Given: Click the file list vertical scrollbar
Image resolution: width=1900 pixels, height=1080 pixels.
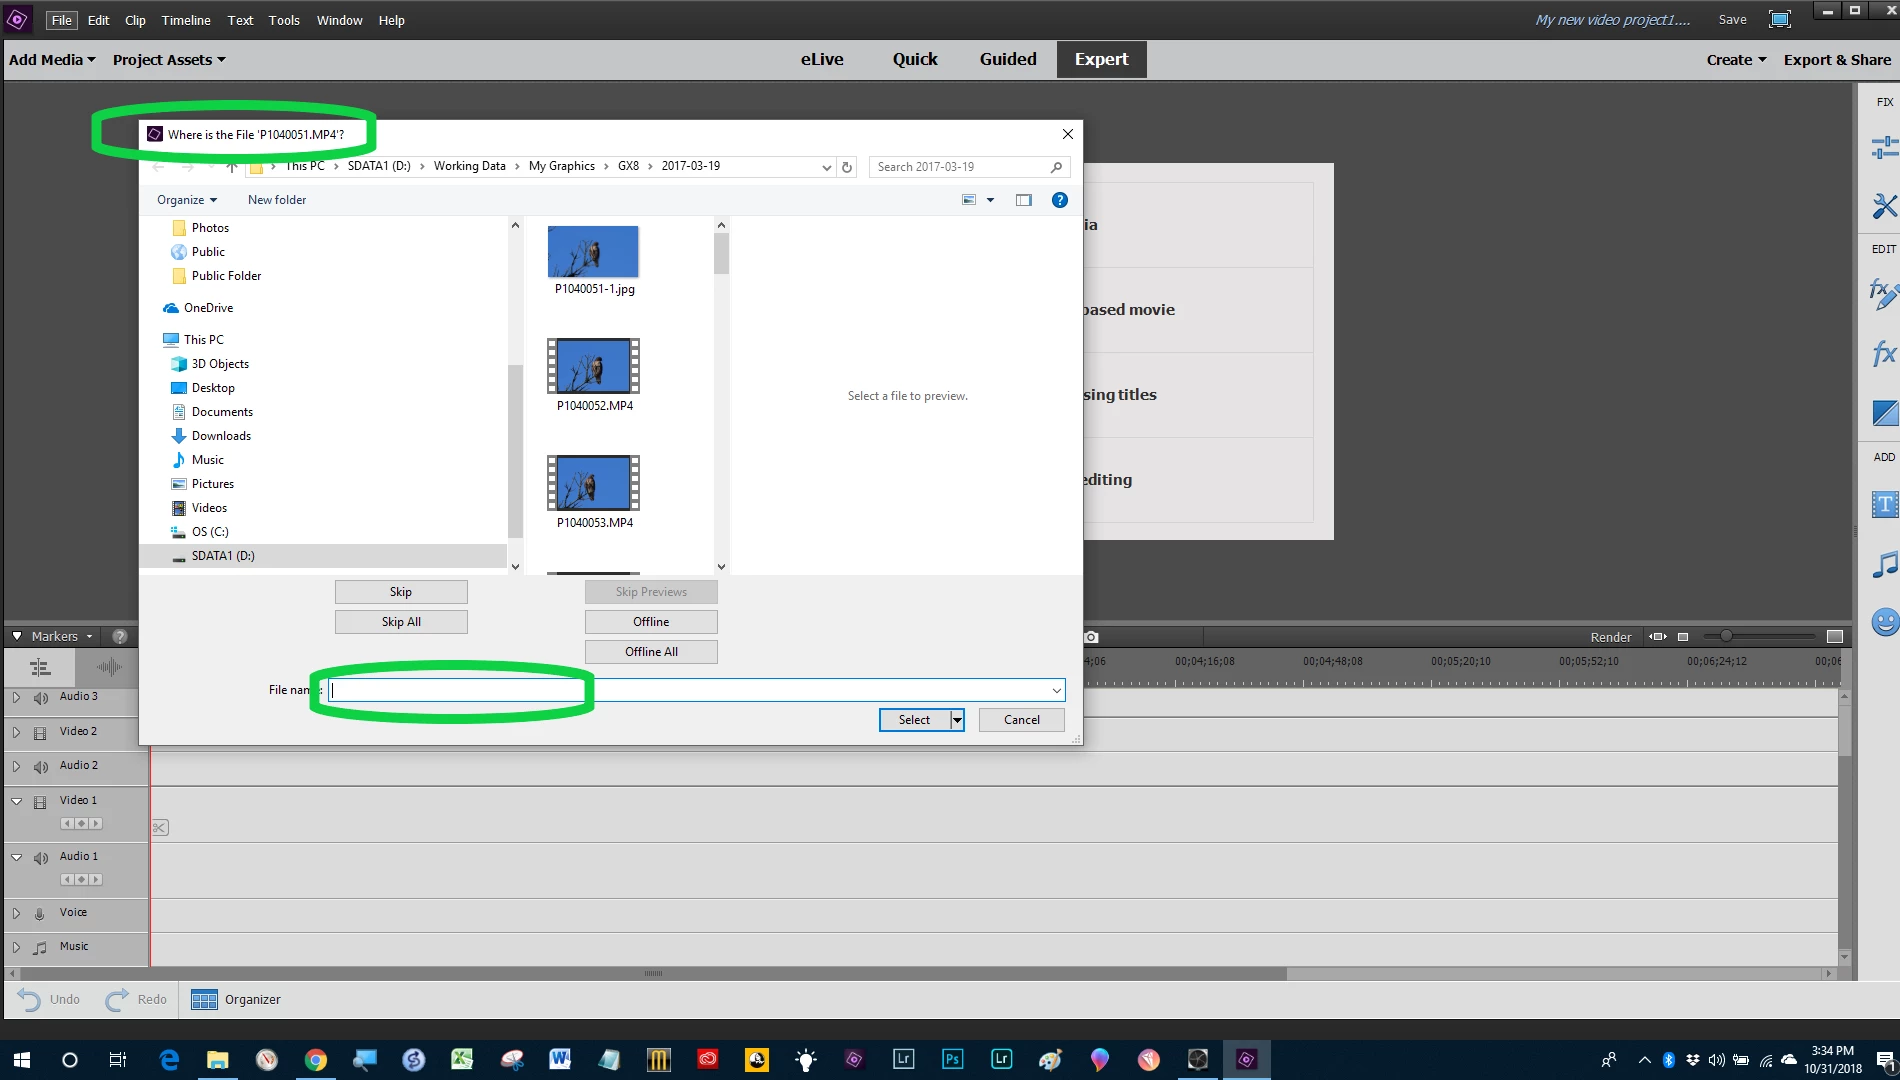Looking at the screenshot, I should (721, 254).
